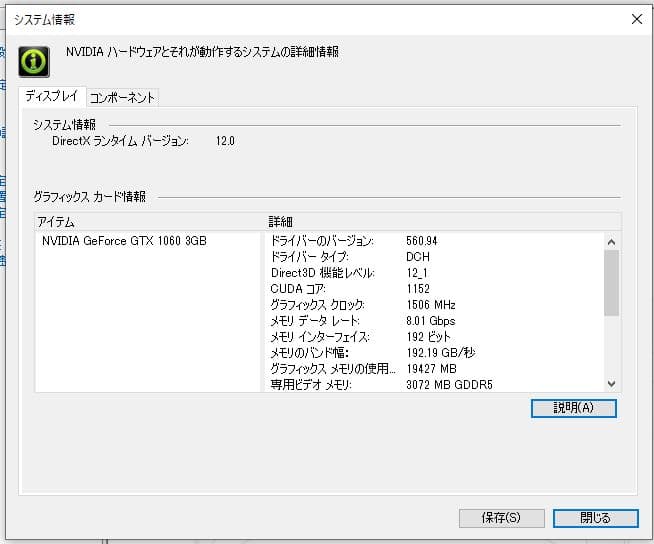
Task: Click the CUDA core count 1152
Action: coord(418,289)
